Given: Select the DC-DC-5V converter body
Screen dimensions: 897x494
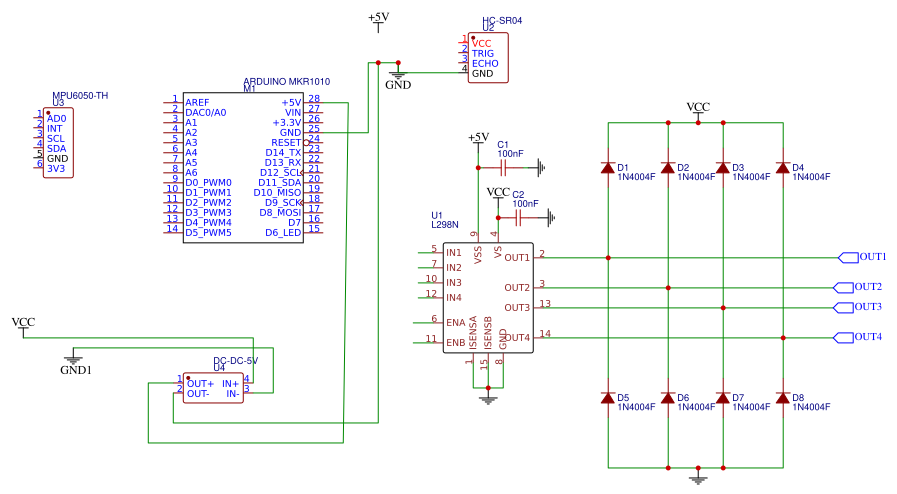Looking at the screenshot, I should pos(213,389).
